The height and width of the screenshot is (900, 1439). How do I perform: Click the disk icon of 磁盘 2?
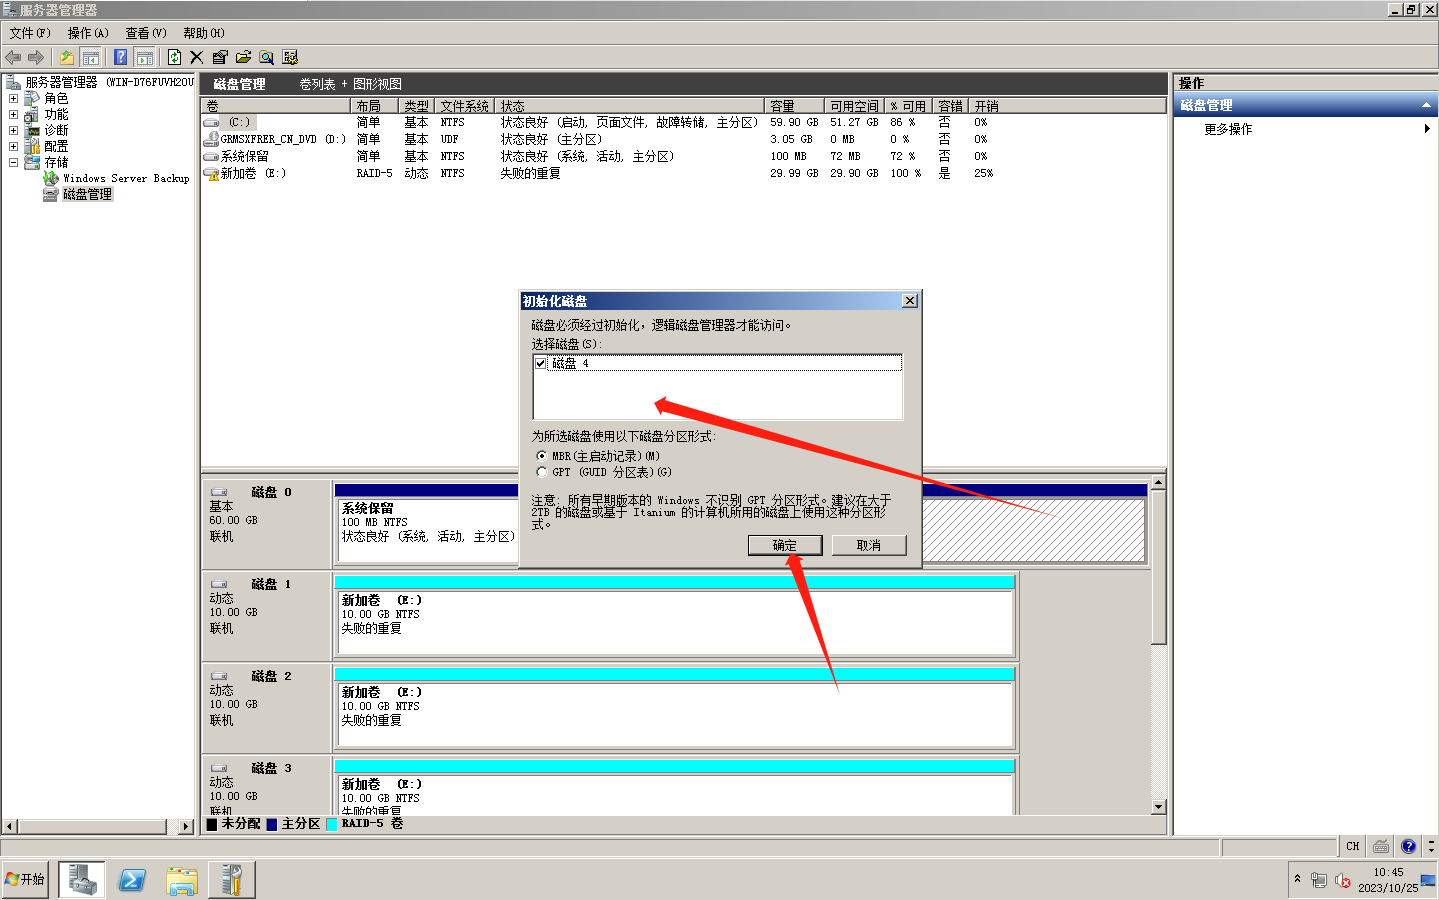[x=219, y=676]
